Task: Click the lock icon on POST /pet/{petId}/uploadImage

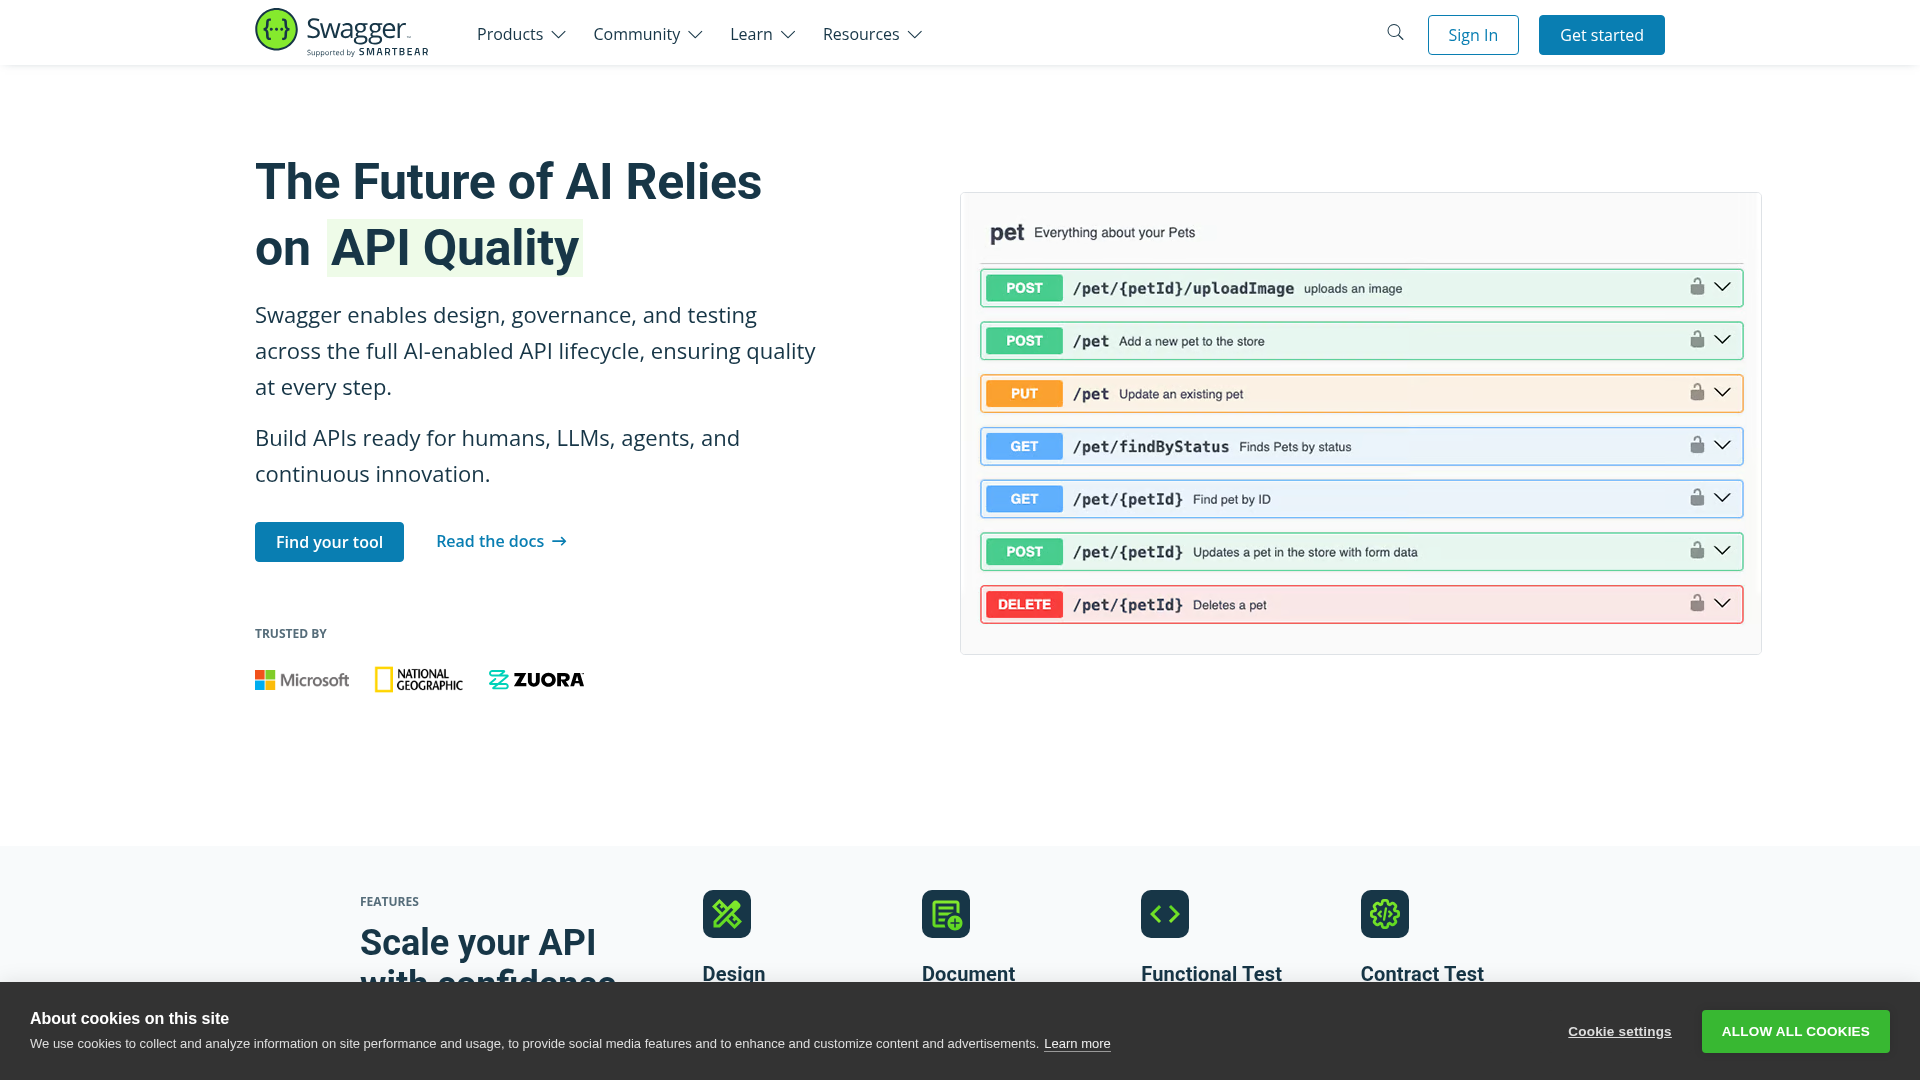Action: [x=1696, y=287]
